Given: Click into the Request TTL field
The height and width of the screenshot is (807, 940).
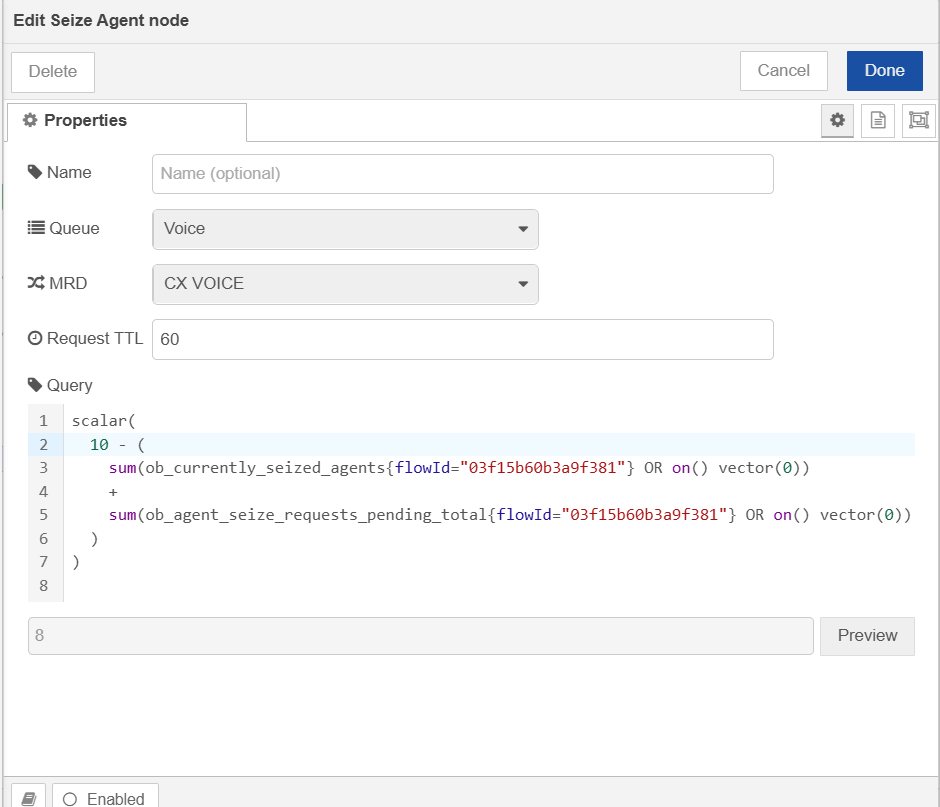Looking at the screenshot, I should coord(463,339).
